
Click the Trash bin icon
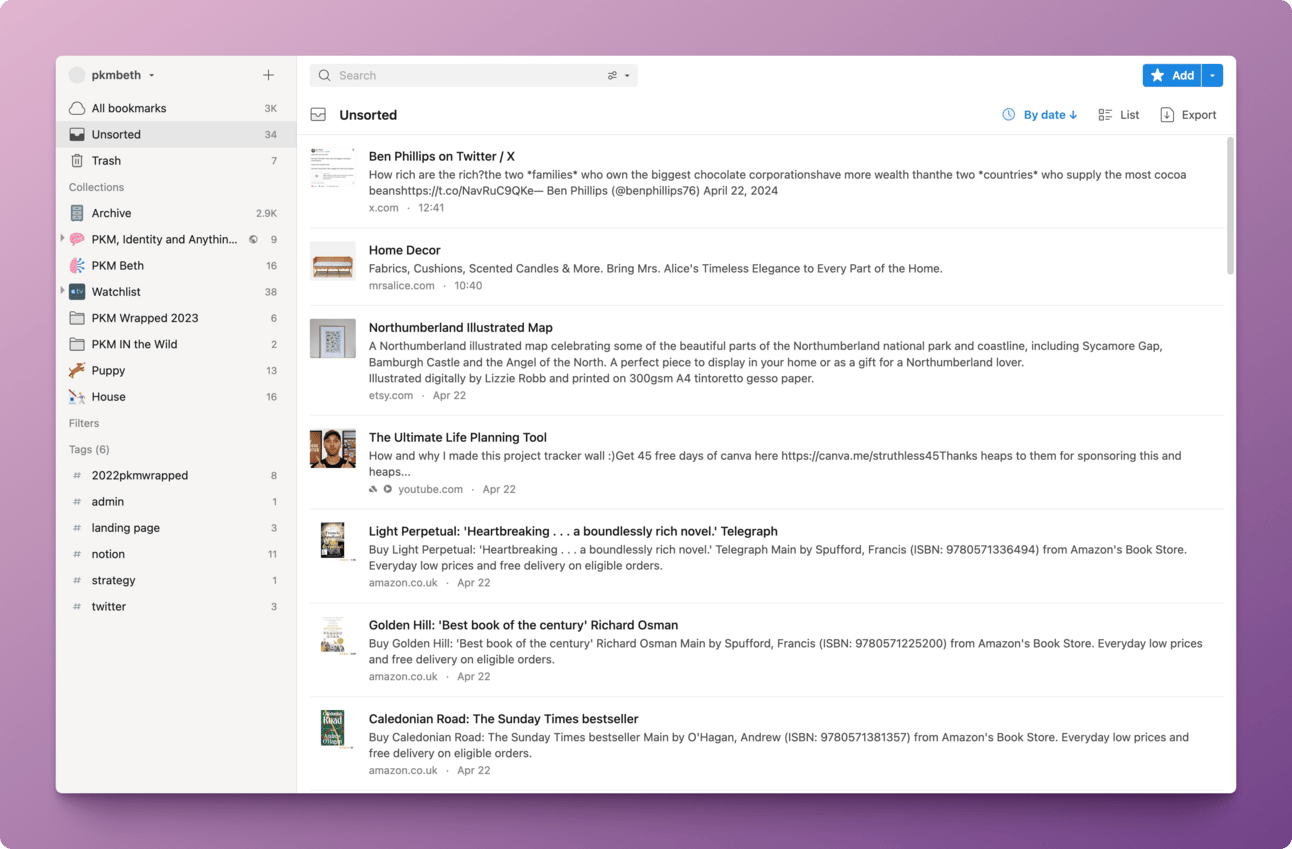click(x=77, y=161)
